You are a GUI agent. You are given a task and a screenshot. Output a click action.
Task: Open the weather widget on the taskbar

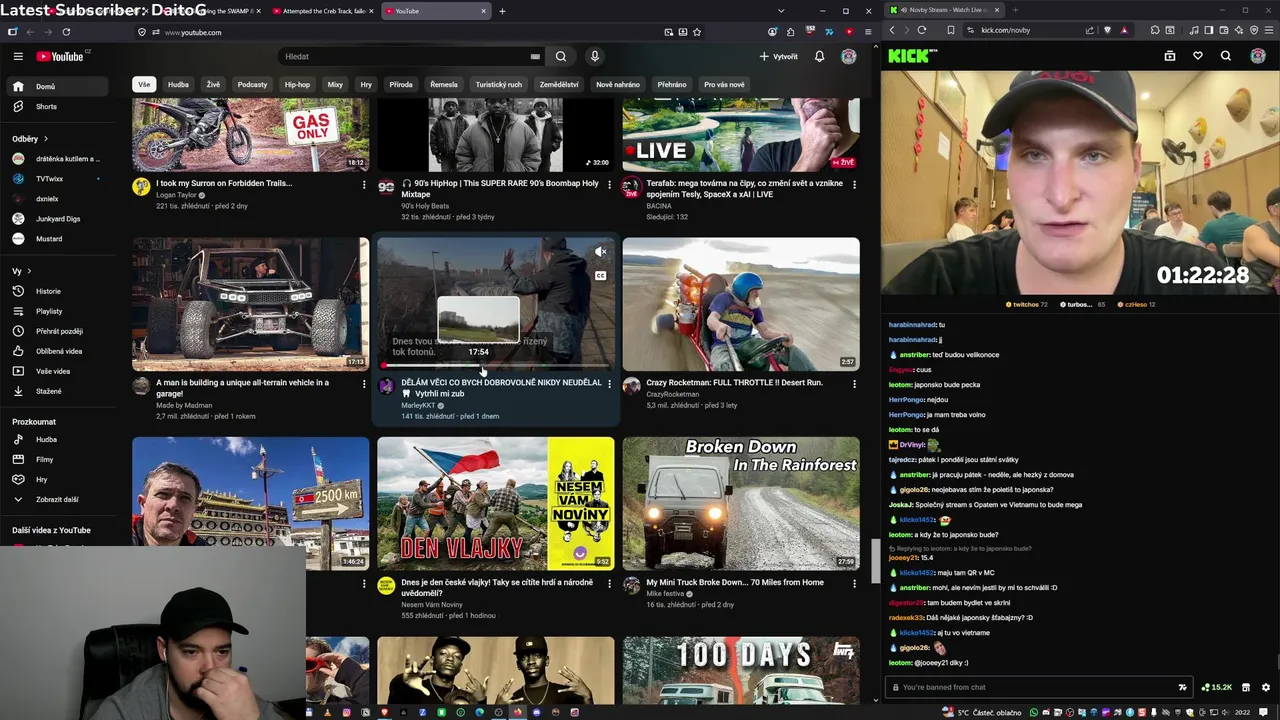click(982, 712)
